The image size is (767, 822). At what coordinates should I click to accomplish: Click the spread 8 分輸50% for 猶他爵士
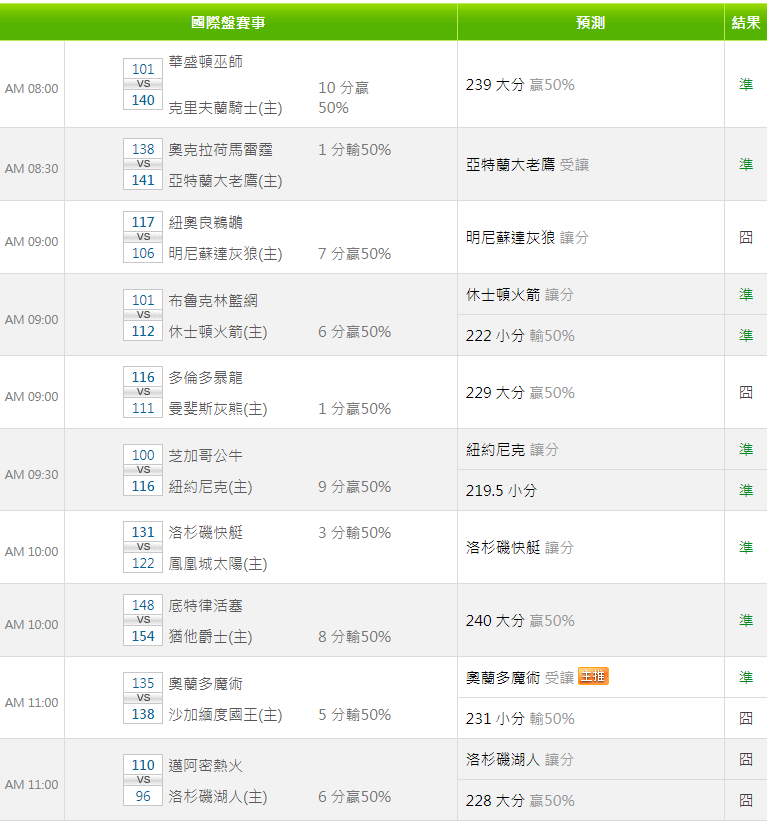pos(354,637)
